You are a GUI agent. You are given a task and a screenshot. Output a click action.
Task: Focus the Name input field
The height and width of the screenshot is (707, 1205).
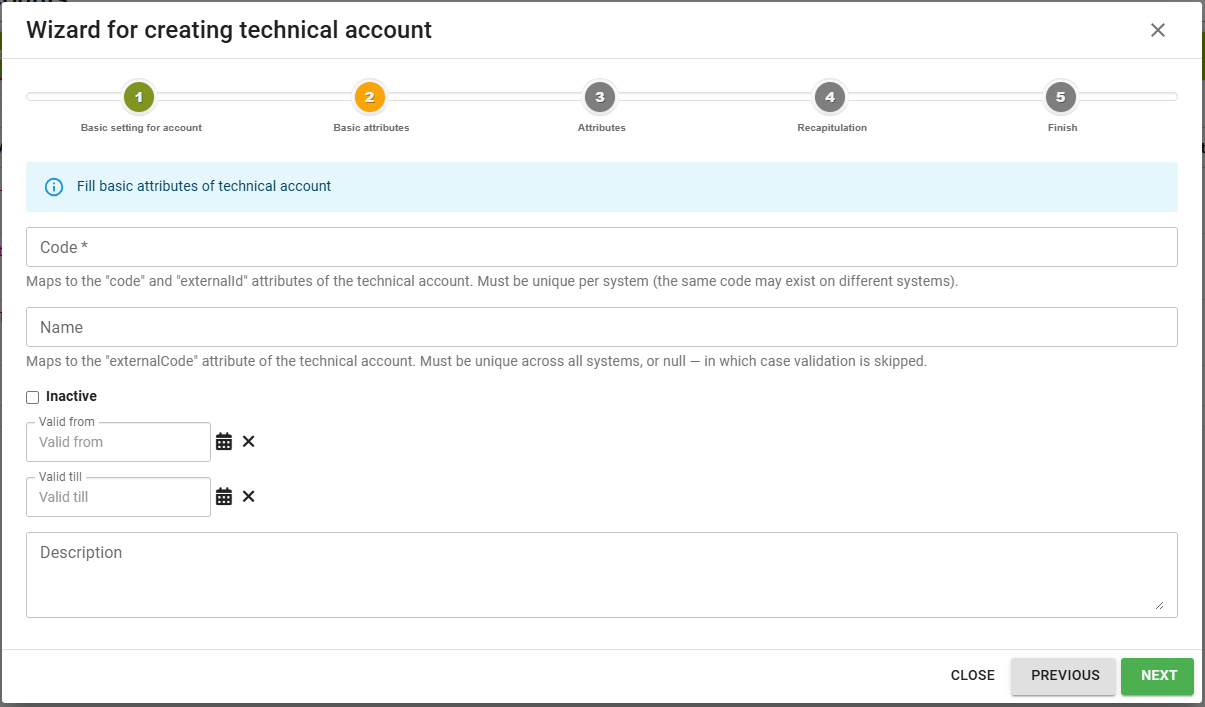[602, 327]
